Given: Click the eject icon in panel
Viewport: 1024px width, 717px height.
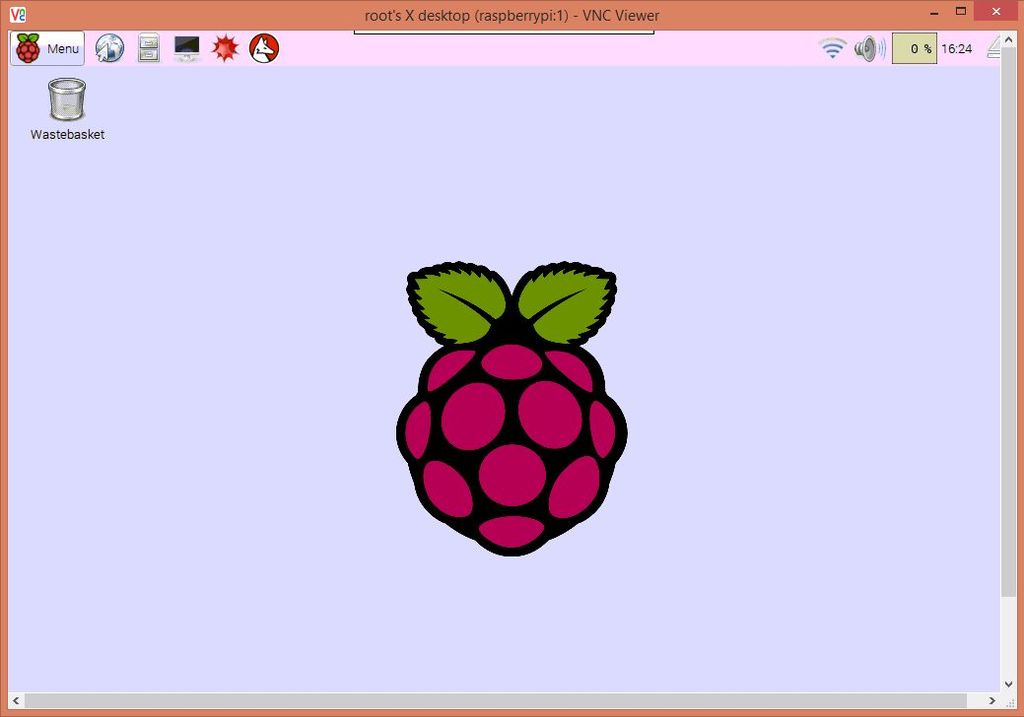Looking at the screenshot, I should [x=993, y=48].
